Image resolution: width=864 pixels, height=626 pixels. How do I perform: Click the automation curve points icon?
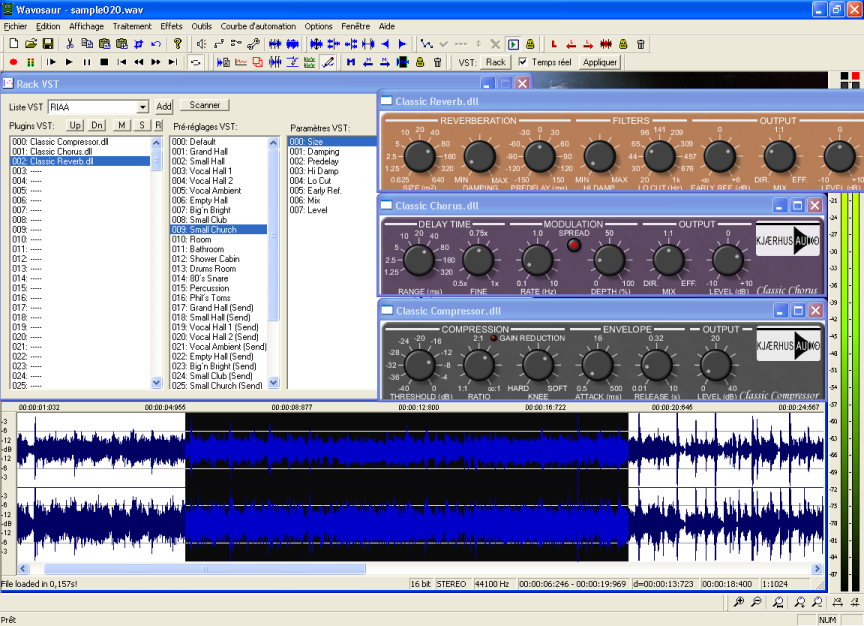[x=426, y=44]
